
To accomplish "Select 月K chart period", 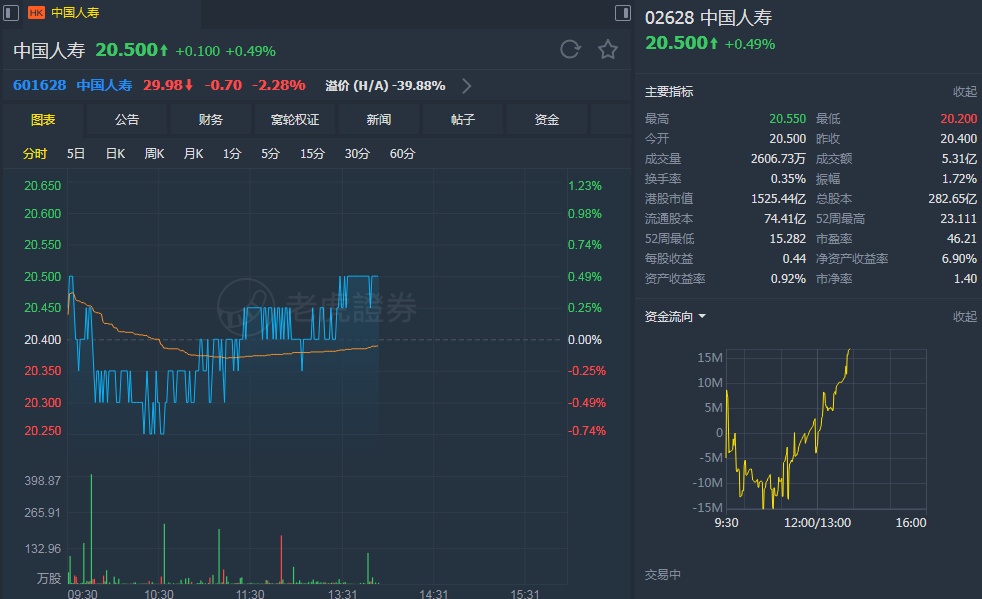I will pyautogui.click(x=193, y=154).
